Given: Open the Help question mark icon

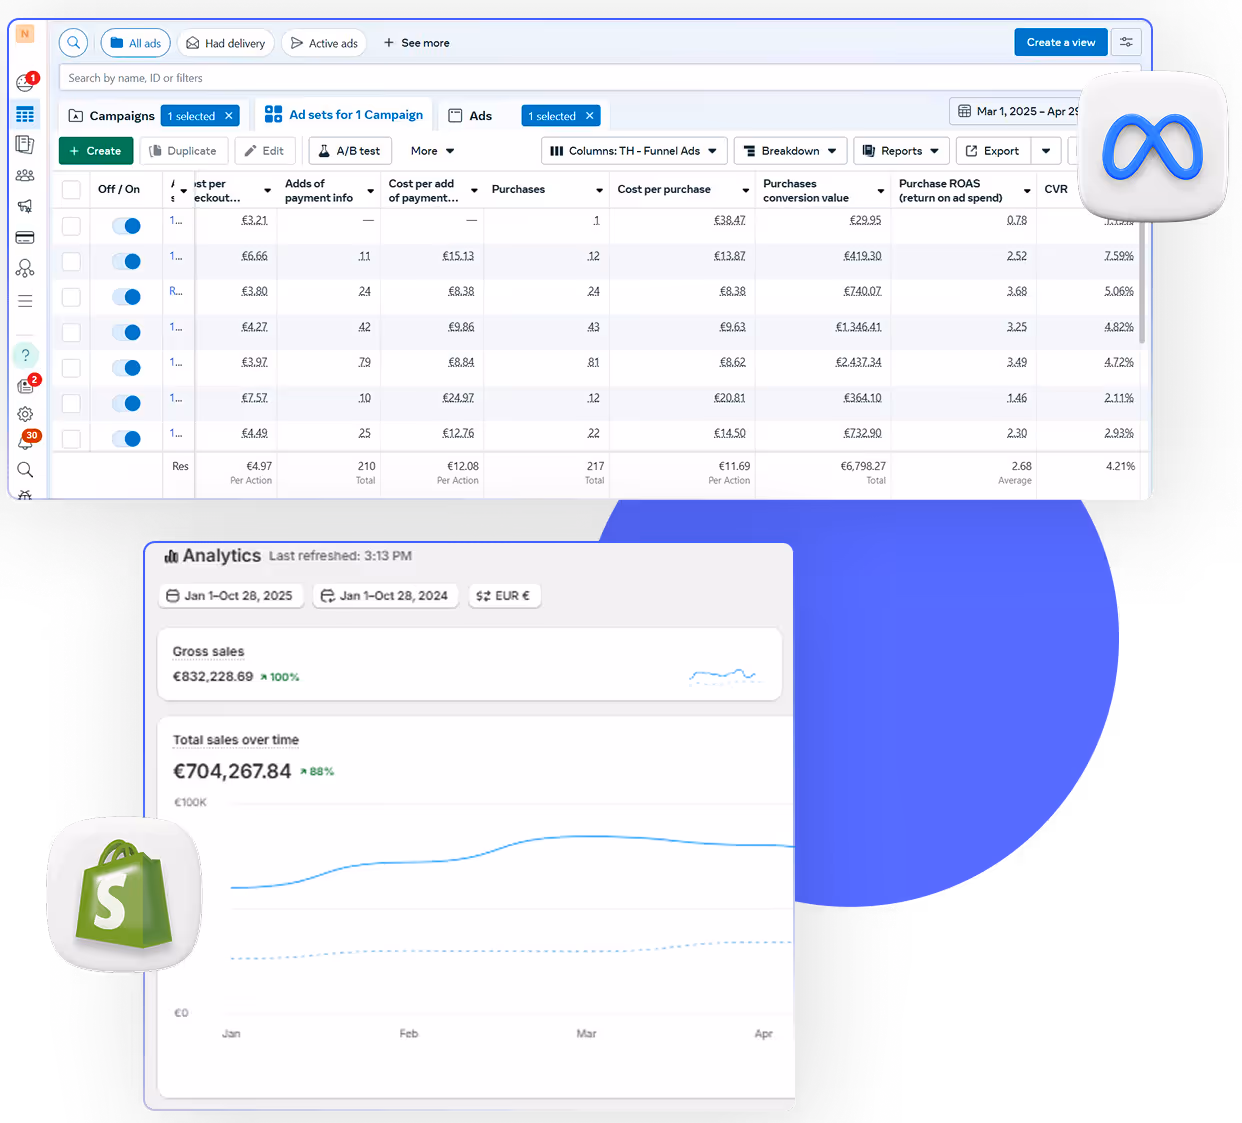Looking at the screenshot, I should pos(25,354).
